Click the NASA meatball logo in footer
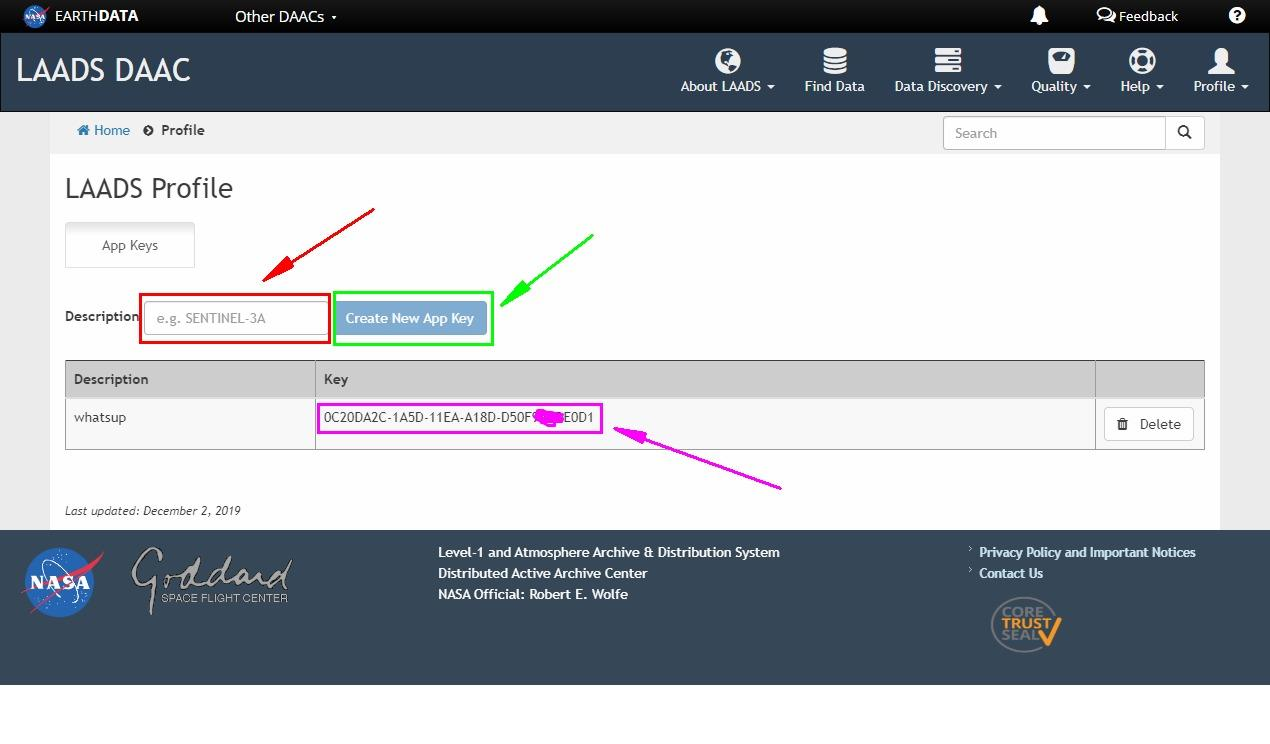 pyautogui.click(x=61, y=582)
